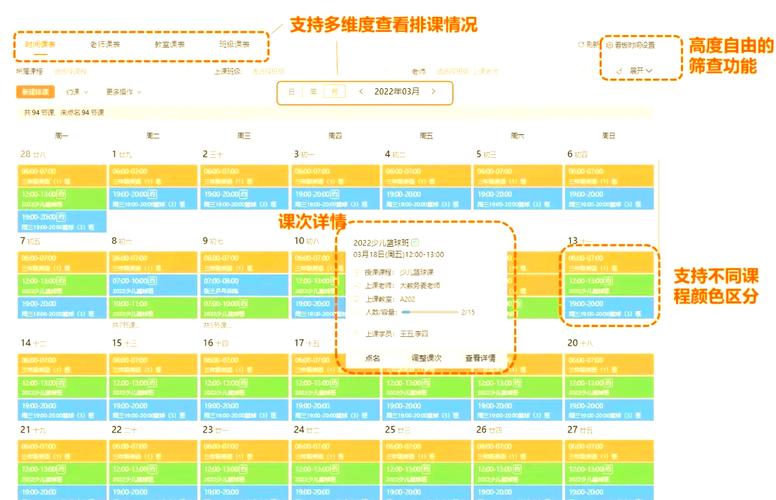Open the green 12:00-13:00 lesson on day 13
Image resolution: width=776 pixels, height=500 pixels.
pos(609,285)
